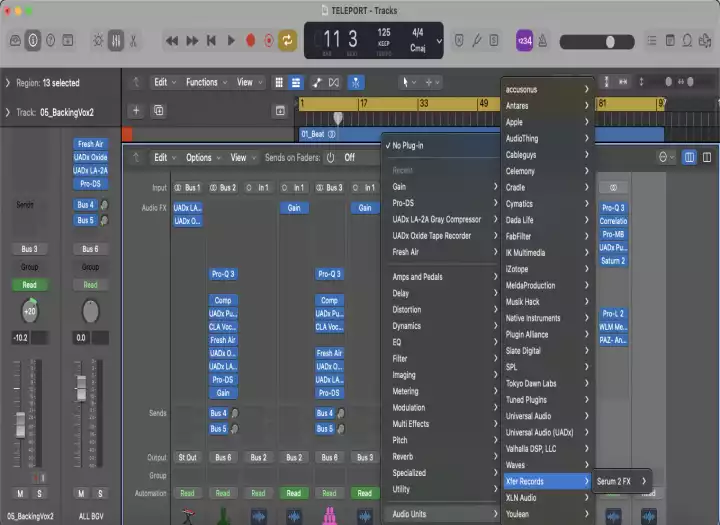
Task: Open the List Editors icon
Action: [x=652, y=41]
